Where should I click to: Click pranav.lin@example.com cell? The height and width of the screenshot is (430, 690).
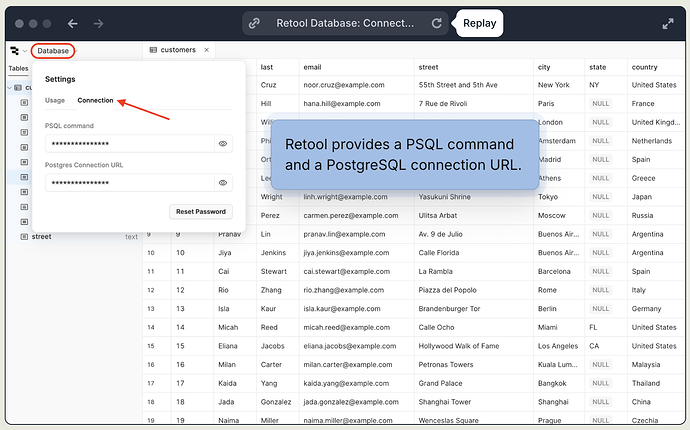(356, 234)
